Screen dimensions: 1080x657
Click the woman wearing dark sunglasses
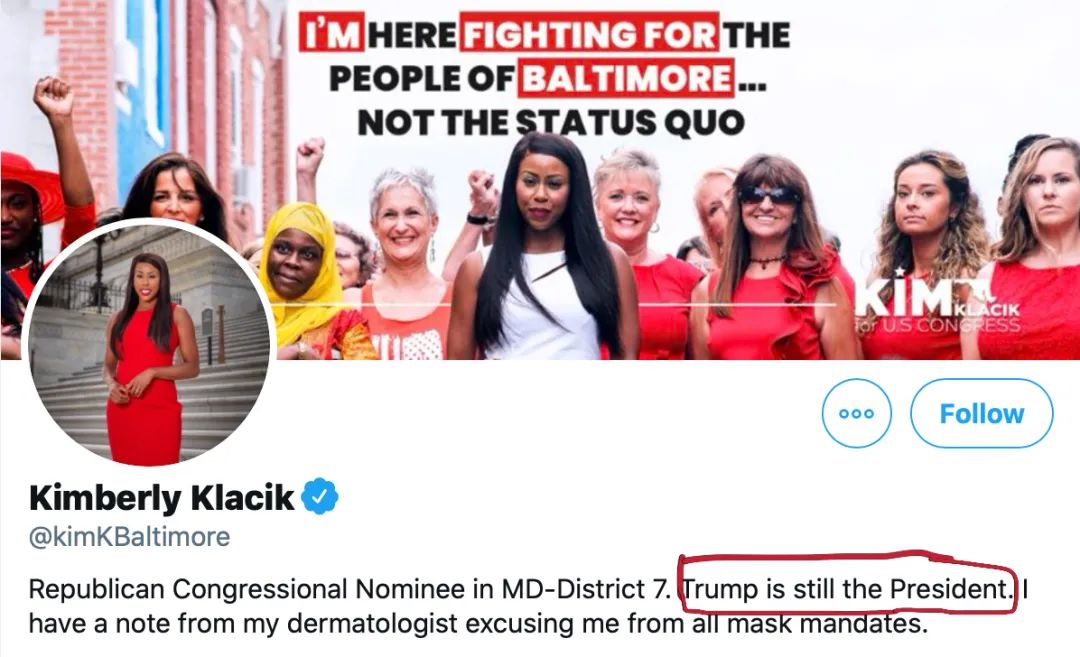click(769, 262)
